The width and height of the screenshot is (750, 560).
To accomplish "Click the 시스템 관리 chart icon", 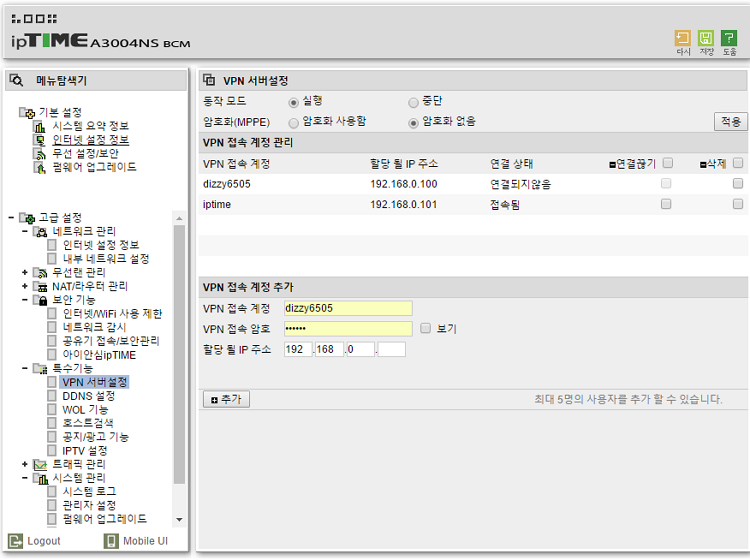I will pyautogui.click(x=40, y=479).
